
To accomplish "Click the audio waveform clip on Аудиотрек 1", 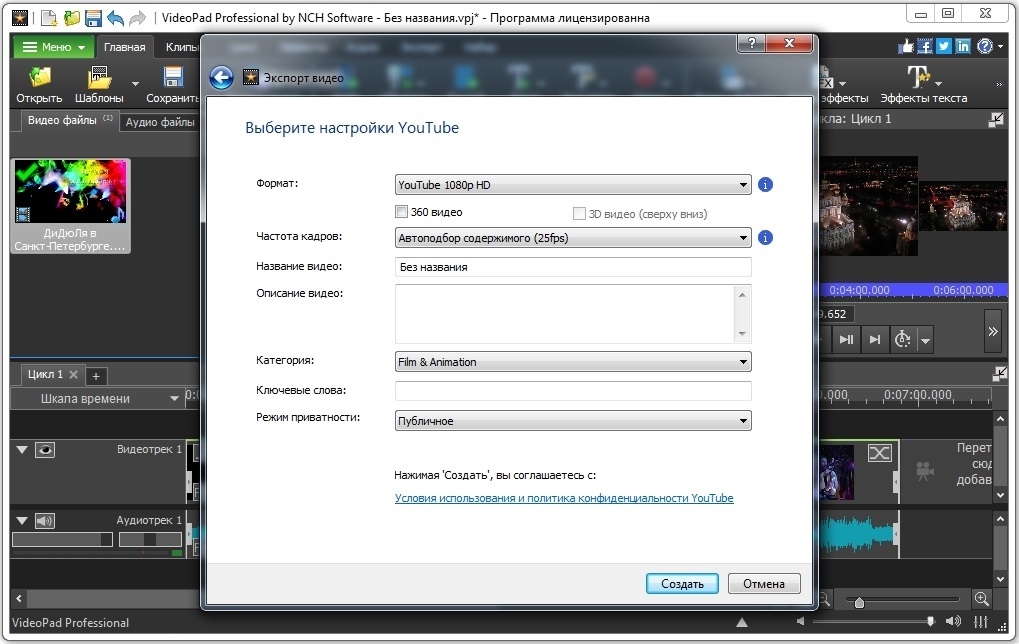I will (858, 534).
